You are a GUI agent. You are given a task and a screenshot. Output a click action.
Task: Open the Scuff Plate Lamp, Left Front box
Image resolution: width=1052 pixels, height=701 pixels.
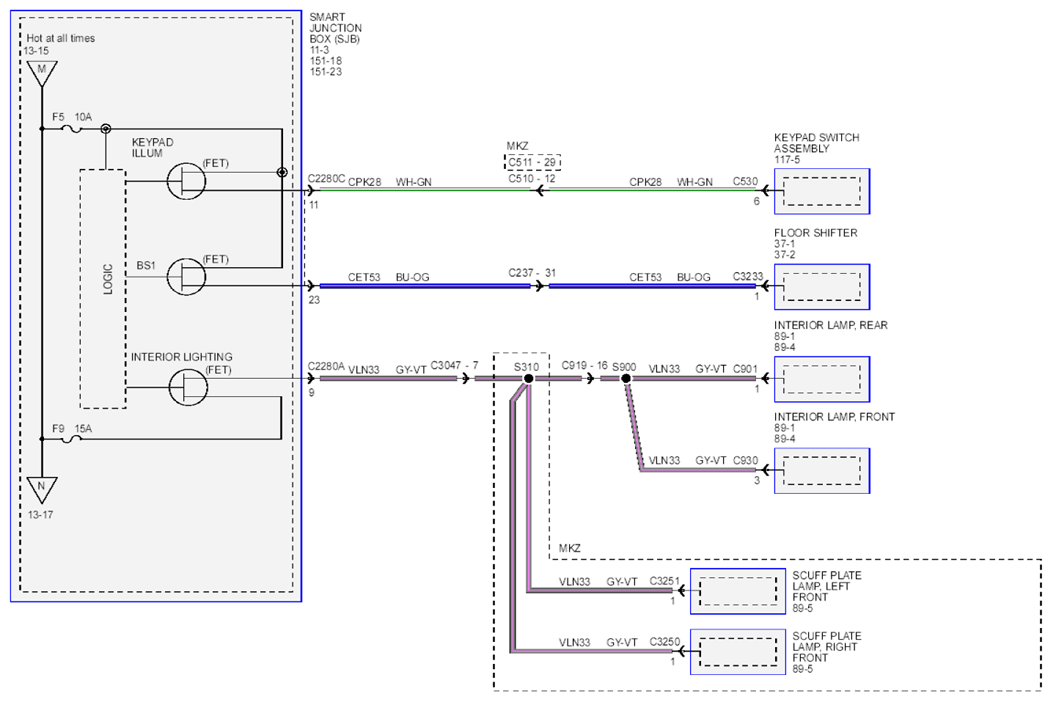738,591
